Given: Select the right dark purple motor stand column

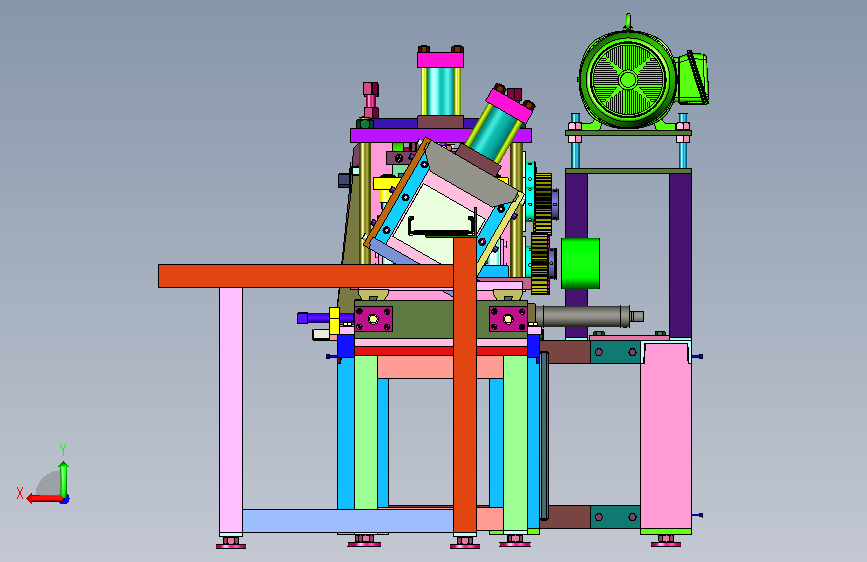Looking at the screenshot, I should 680,255.
